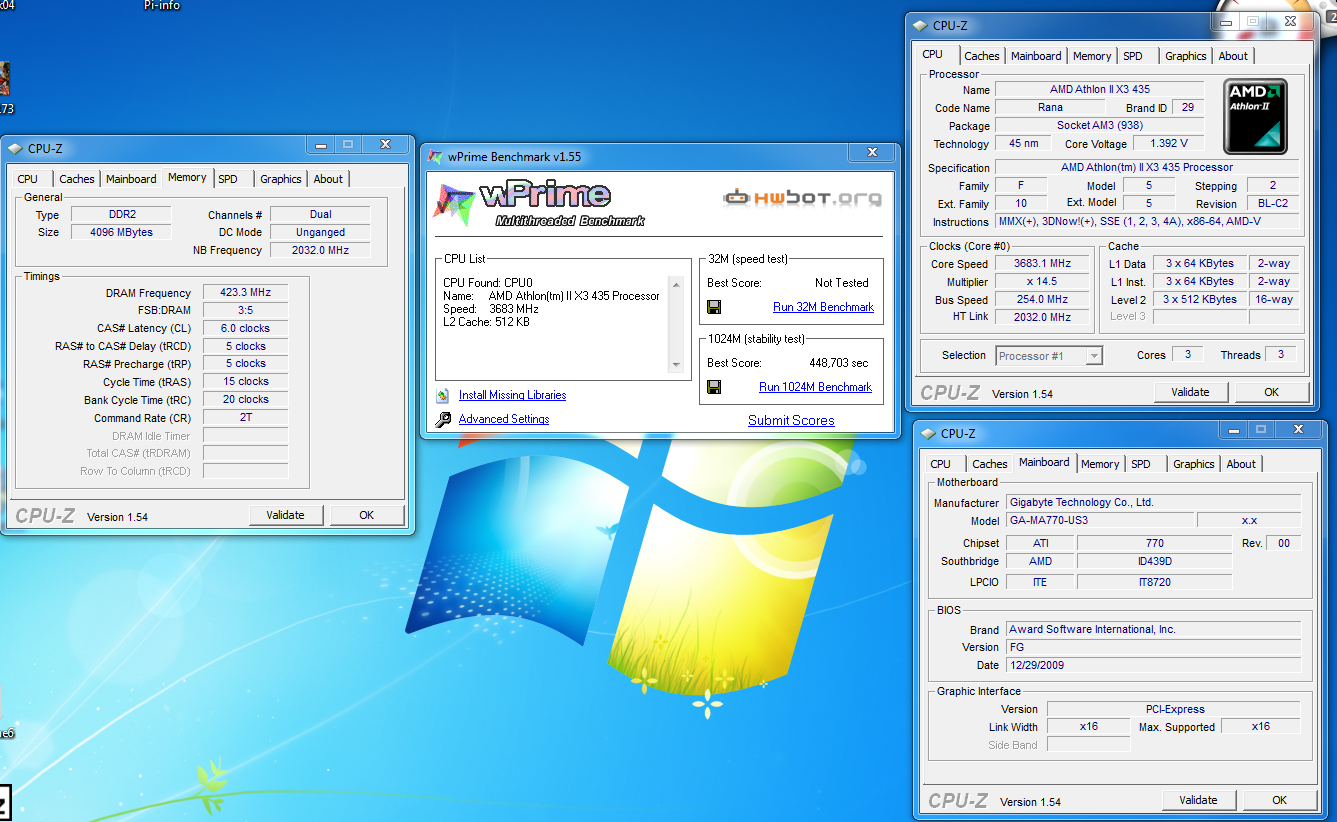Open Graphics tab in bottom-right CPU-Z window
The width and height of the screenshot is (1337, 822).
coord(1194,464)
